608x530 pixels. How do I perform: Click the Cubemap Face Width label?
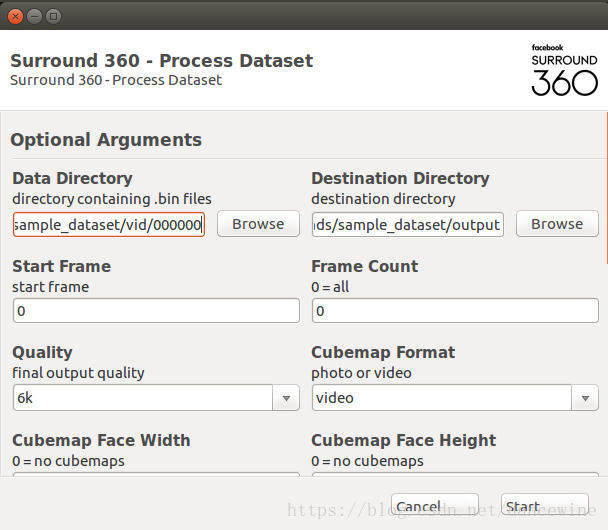[101, 440]
